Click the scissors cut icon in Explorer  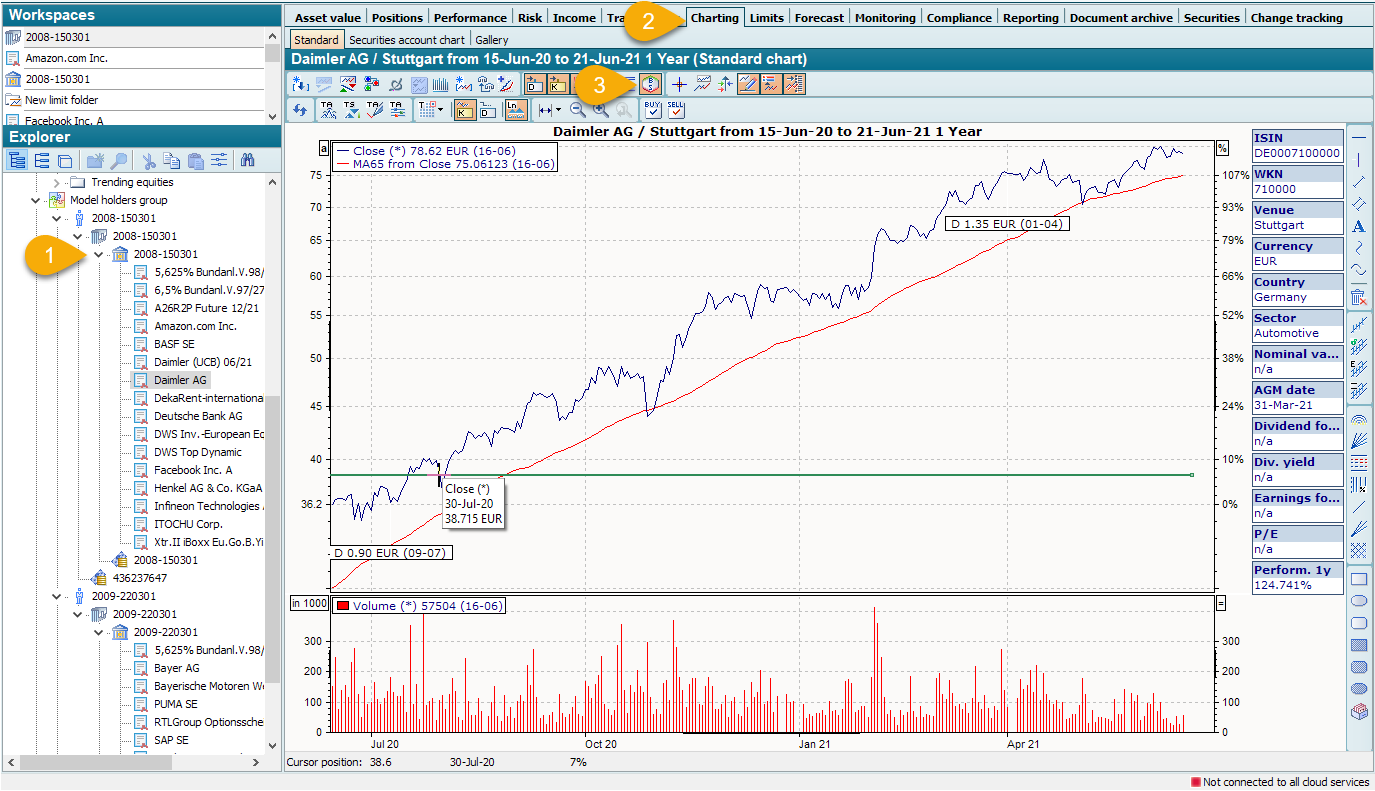point(148,160)
